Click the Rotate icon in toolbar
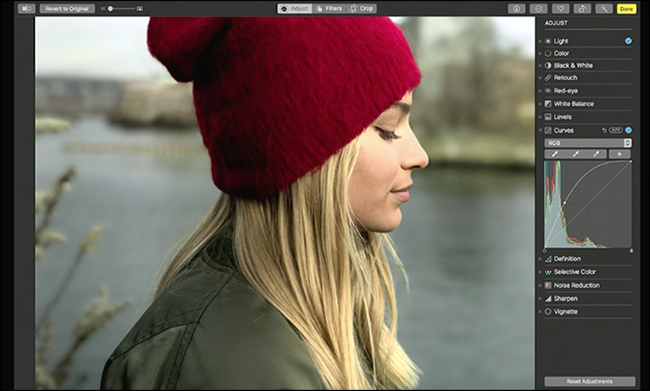Viewport: 650px width, 391px height. [x=582, y=9]
